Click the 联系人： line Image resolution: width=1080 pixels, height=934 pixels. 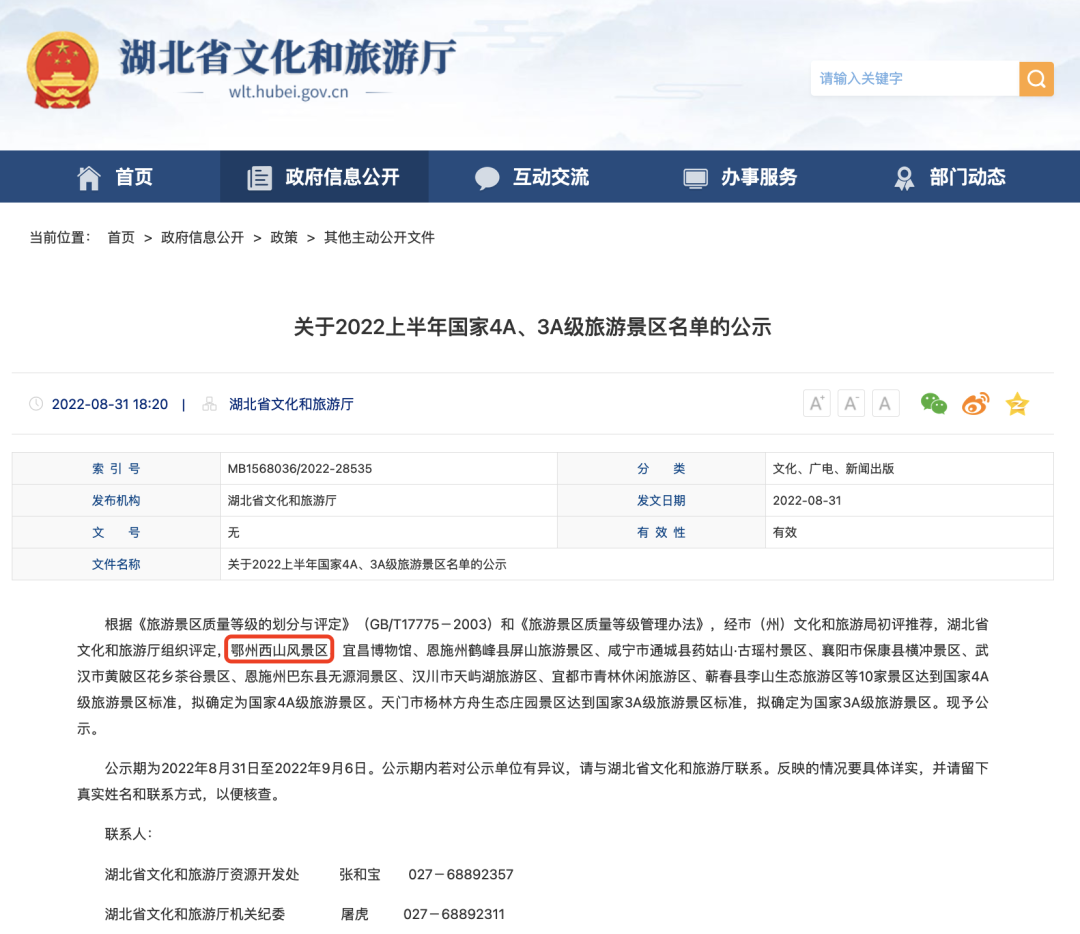click(x=129, y=834)
